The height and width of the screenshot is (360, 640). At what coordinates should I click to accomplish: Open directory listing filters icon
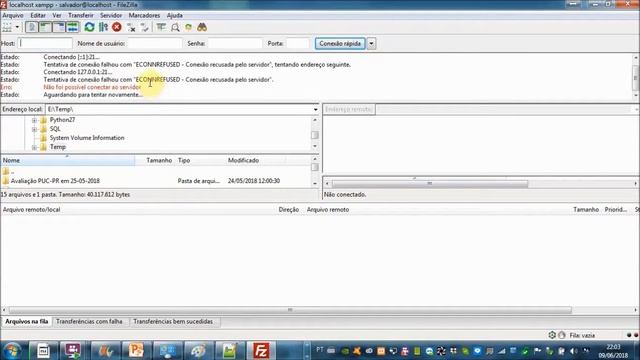coord(161,27)
